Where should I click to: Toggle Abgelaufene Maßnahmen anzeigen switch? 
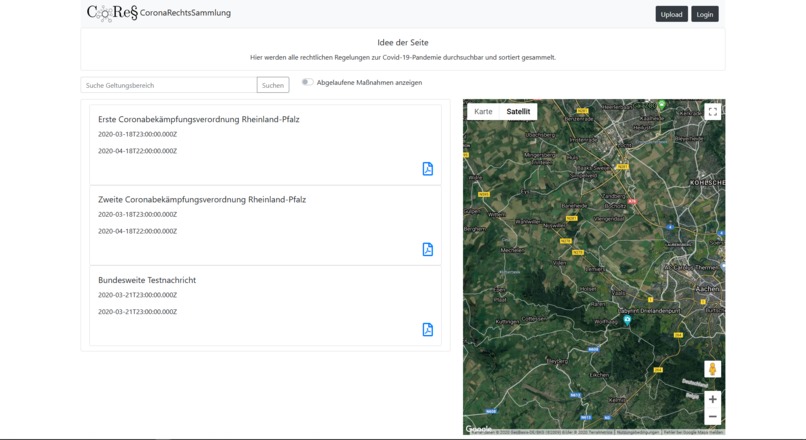[307, 82]
